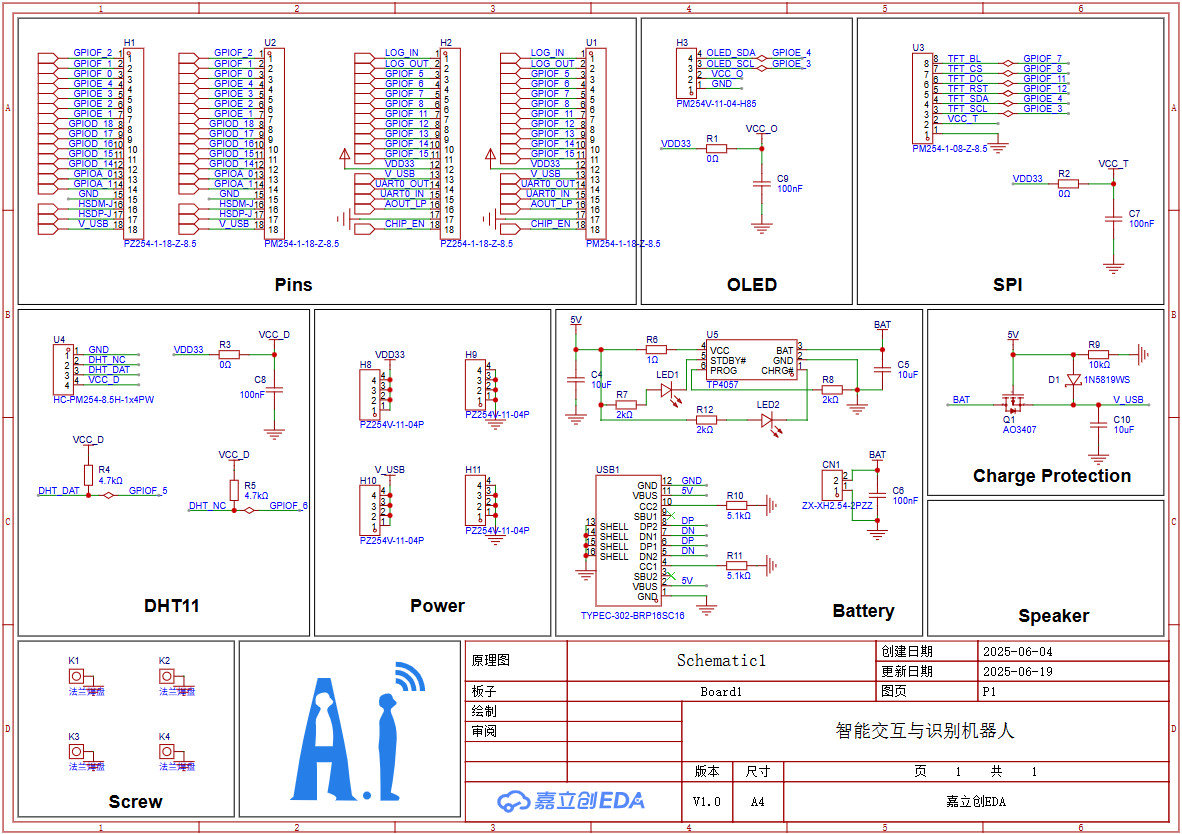Select the project title 智能交互与识别机器人
The height and width of the screenshot is (834, 1182).
pos(924,731)
